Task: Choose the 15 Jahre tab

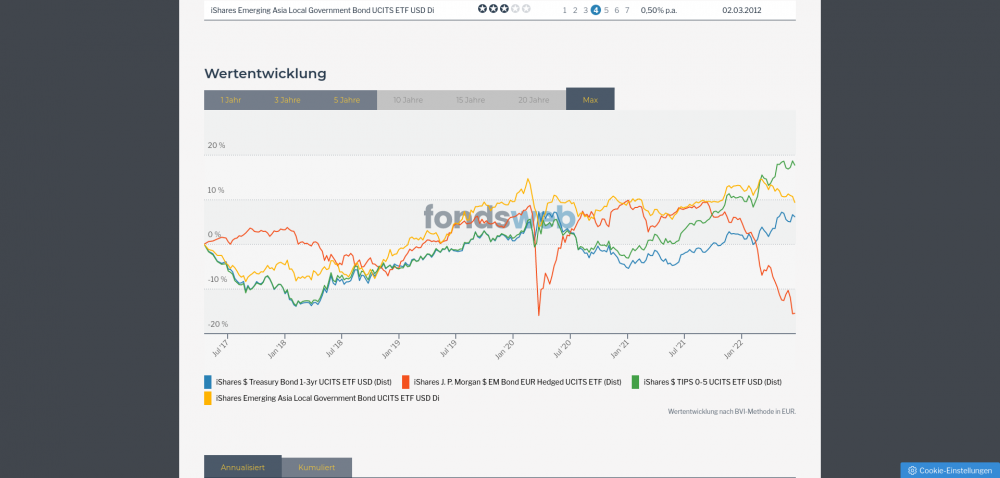Action: [x=470, y=100]
